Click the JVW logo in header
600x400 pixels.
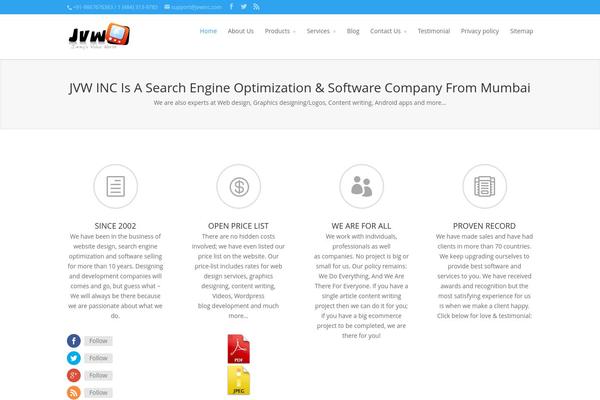(99, 36)
